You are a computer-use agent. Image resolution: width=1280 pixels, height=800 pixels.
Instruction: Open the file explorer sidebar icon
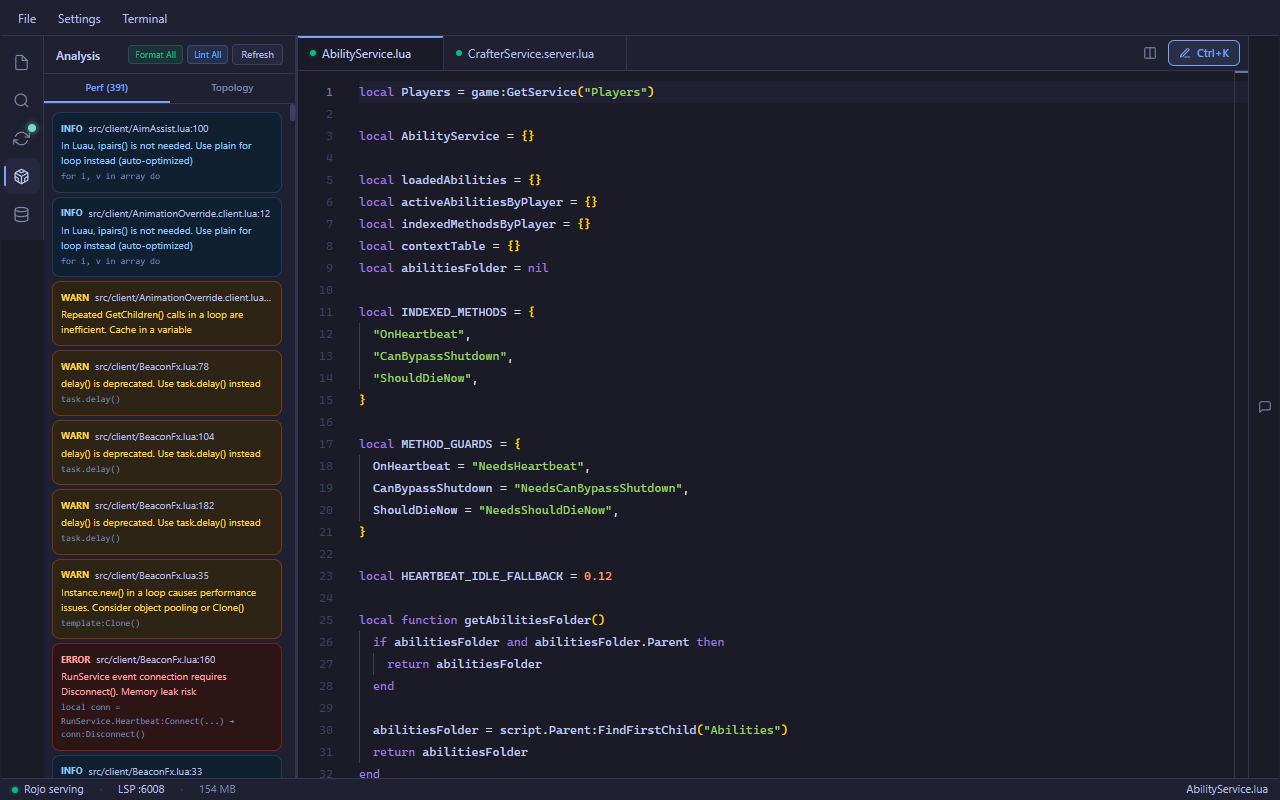click(20, 62)
